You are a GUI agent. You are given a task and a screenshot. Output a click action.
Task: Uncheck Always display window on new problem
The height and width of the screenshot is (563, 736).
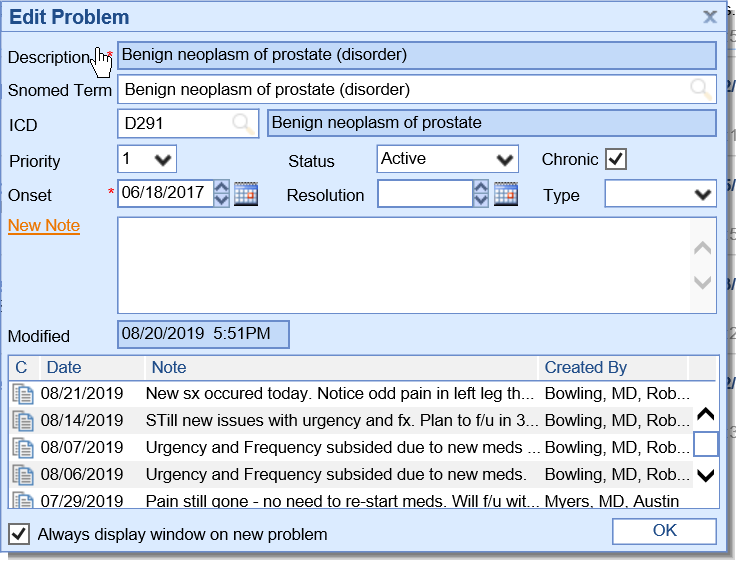[x=19, y=534]
